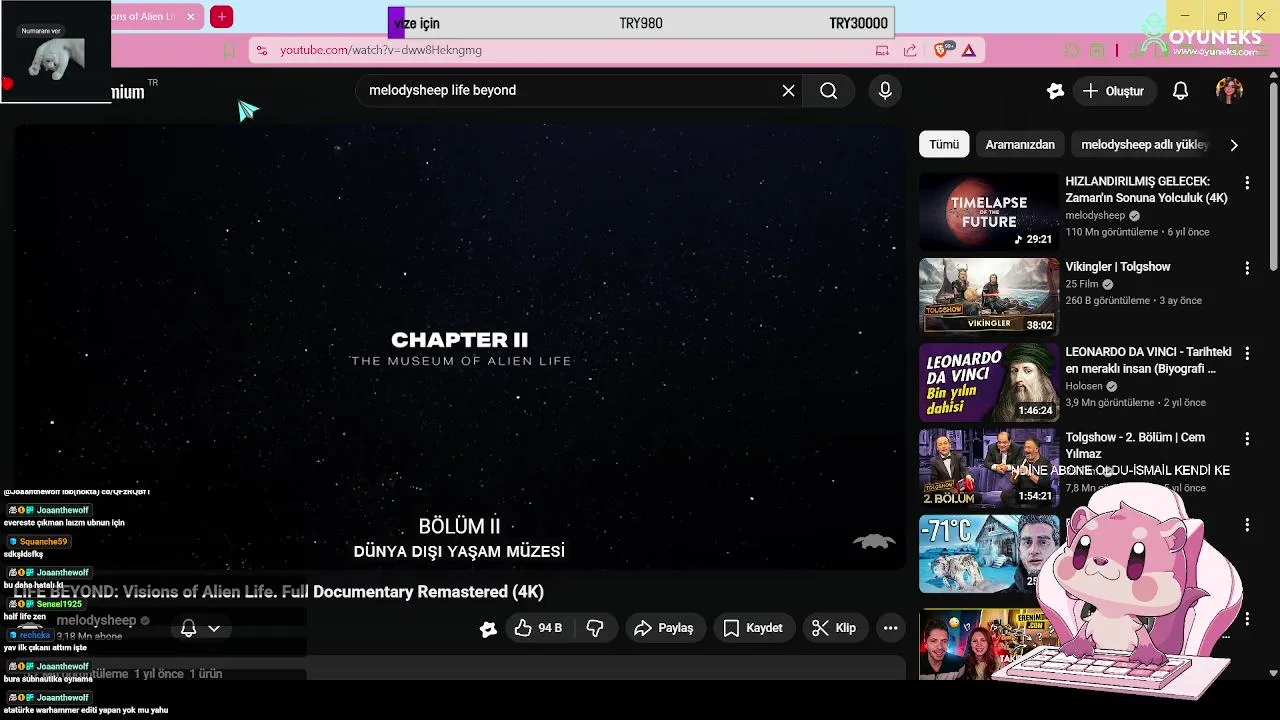Click the share page icon in address bar
Screen dimensions: 1280x720
pyautogui.click(x=910, y=50)
